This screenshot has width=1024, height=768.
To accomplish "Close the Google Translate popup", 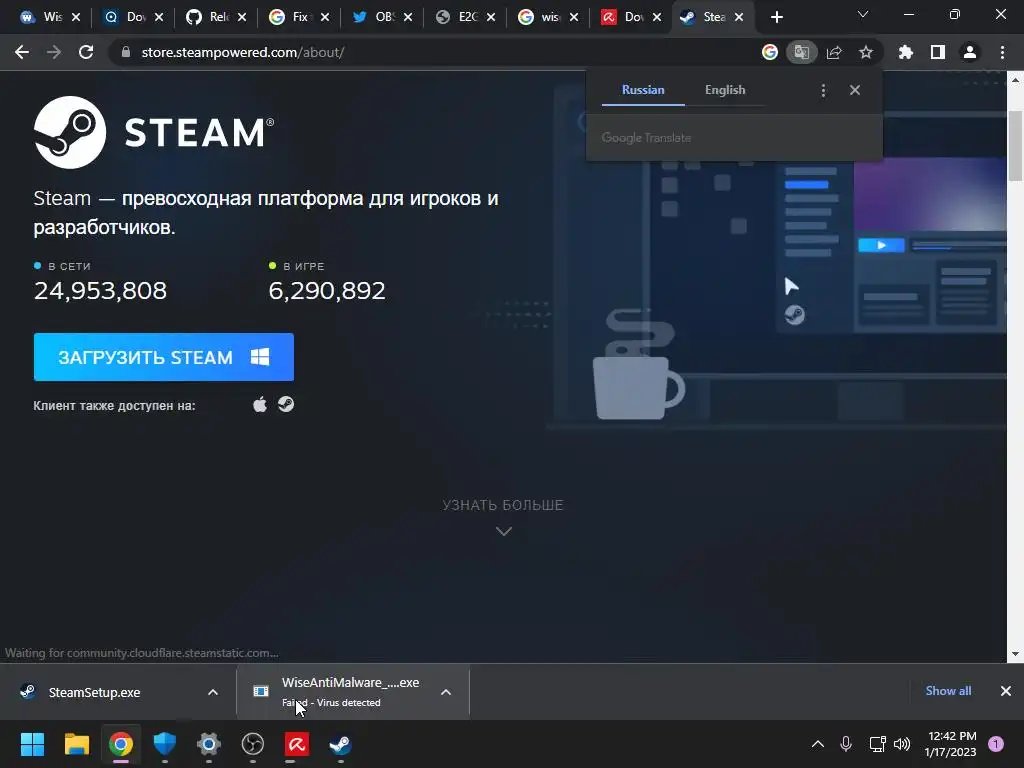I will (855, 90).
